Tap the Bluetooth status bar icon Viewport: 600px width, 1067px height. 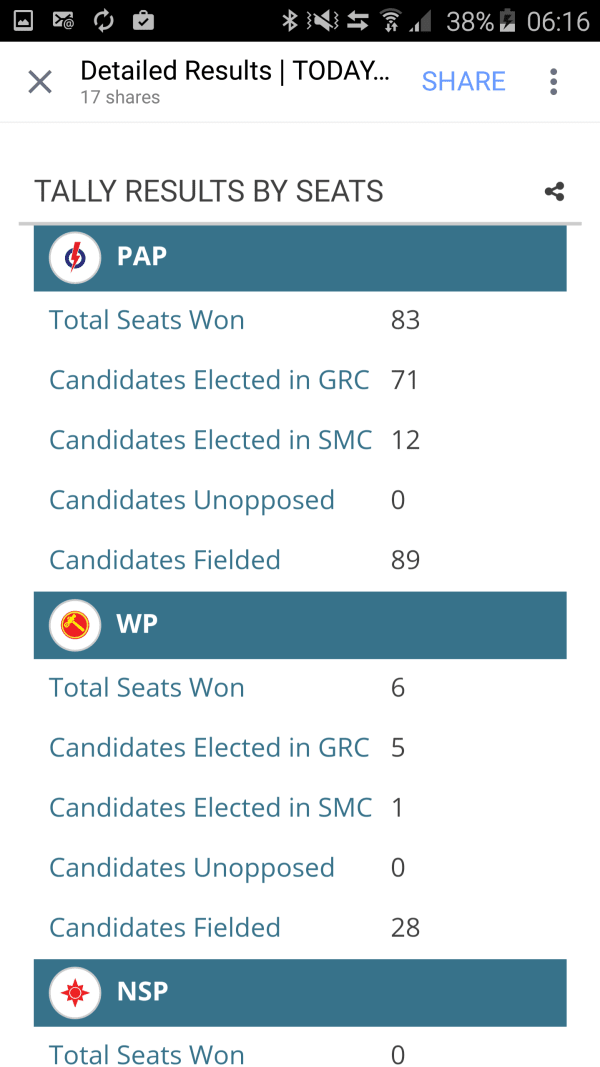[x=290, y=21]
